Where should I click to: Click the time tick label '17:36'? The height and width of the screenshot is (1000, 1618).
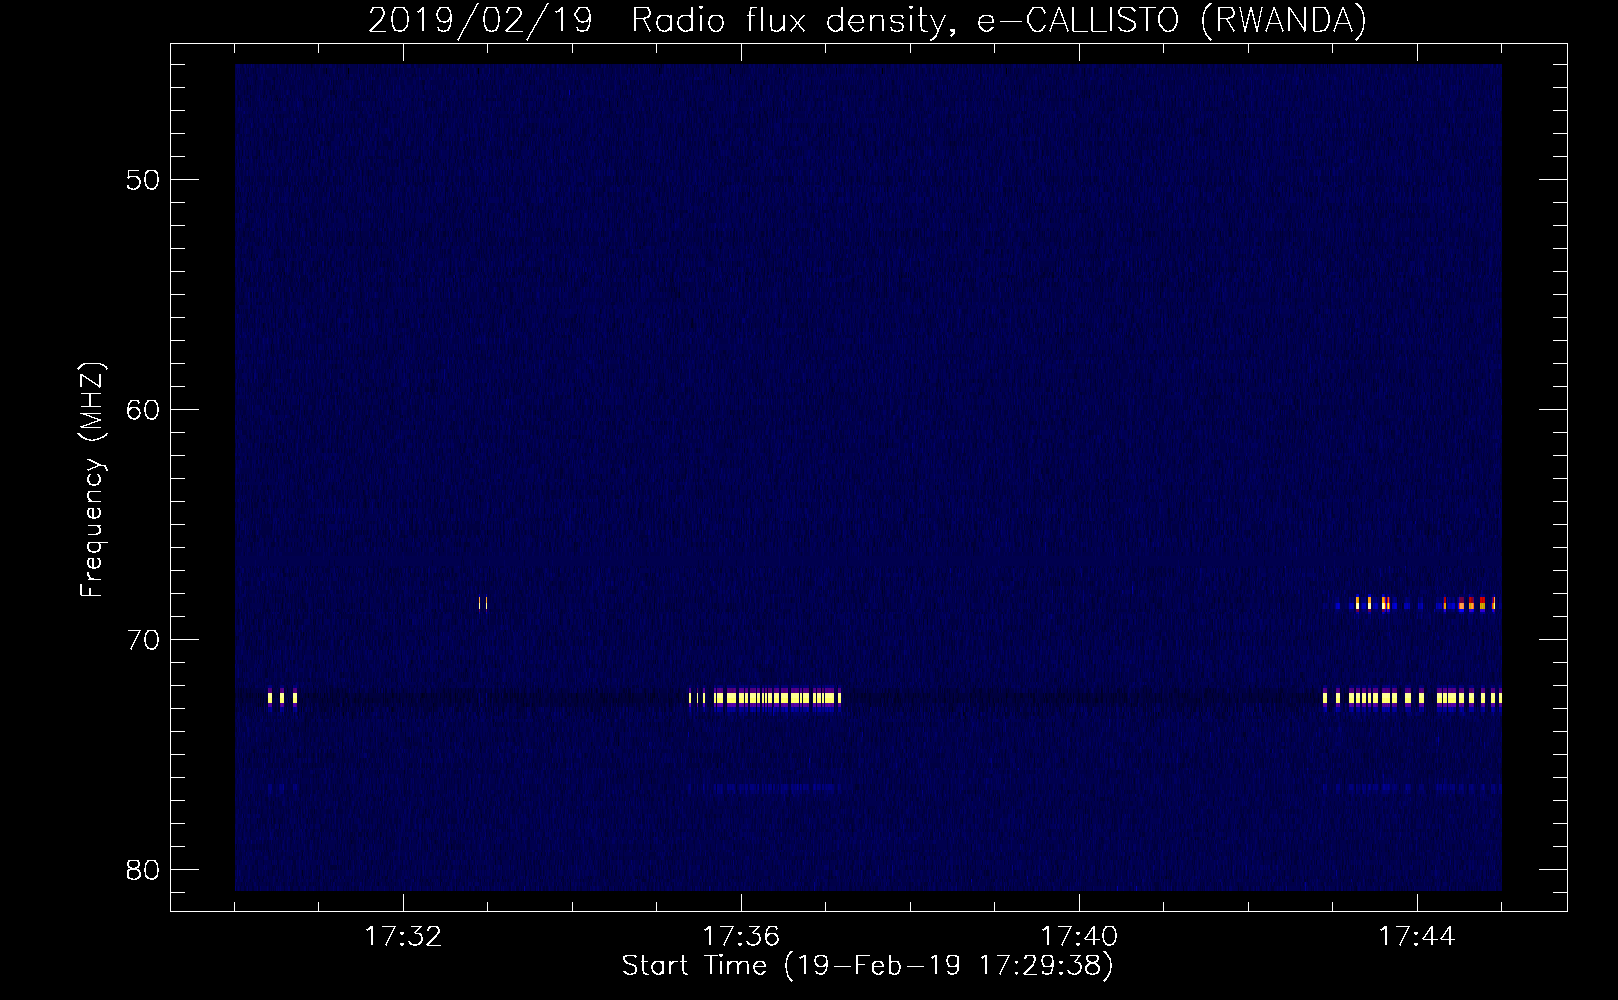coord(741,937)
